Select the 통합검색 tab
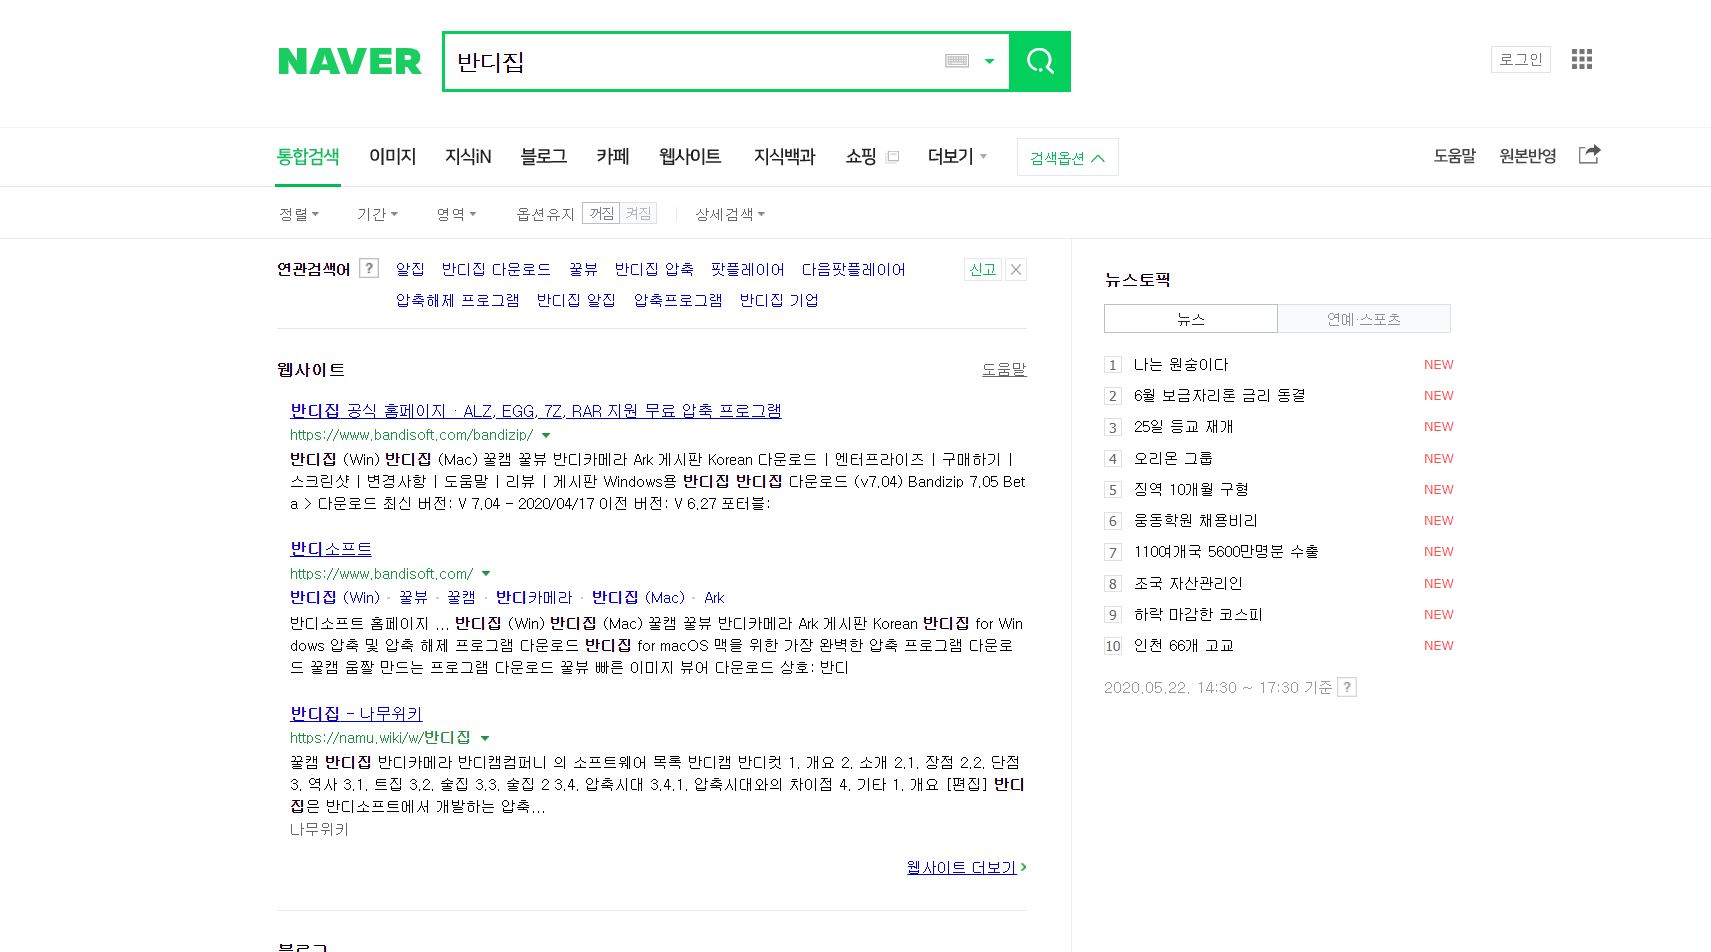Image resolution: width=1711 pixels, height=952 pixels. (x=308, y=156)
